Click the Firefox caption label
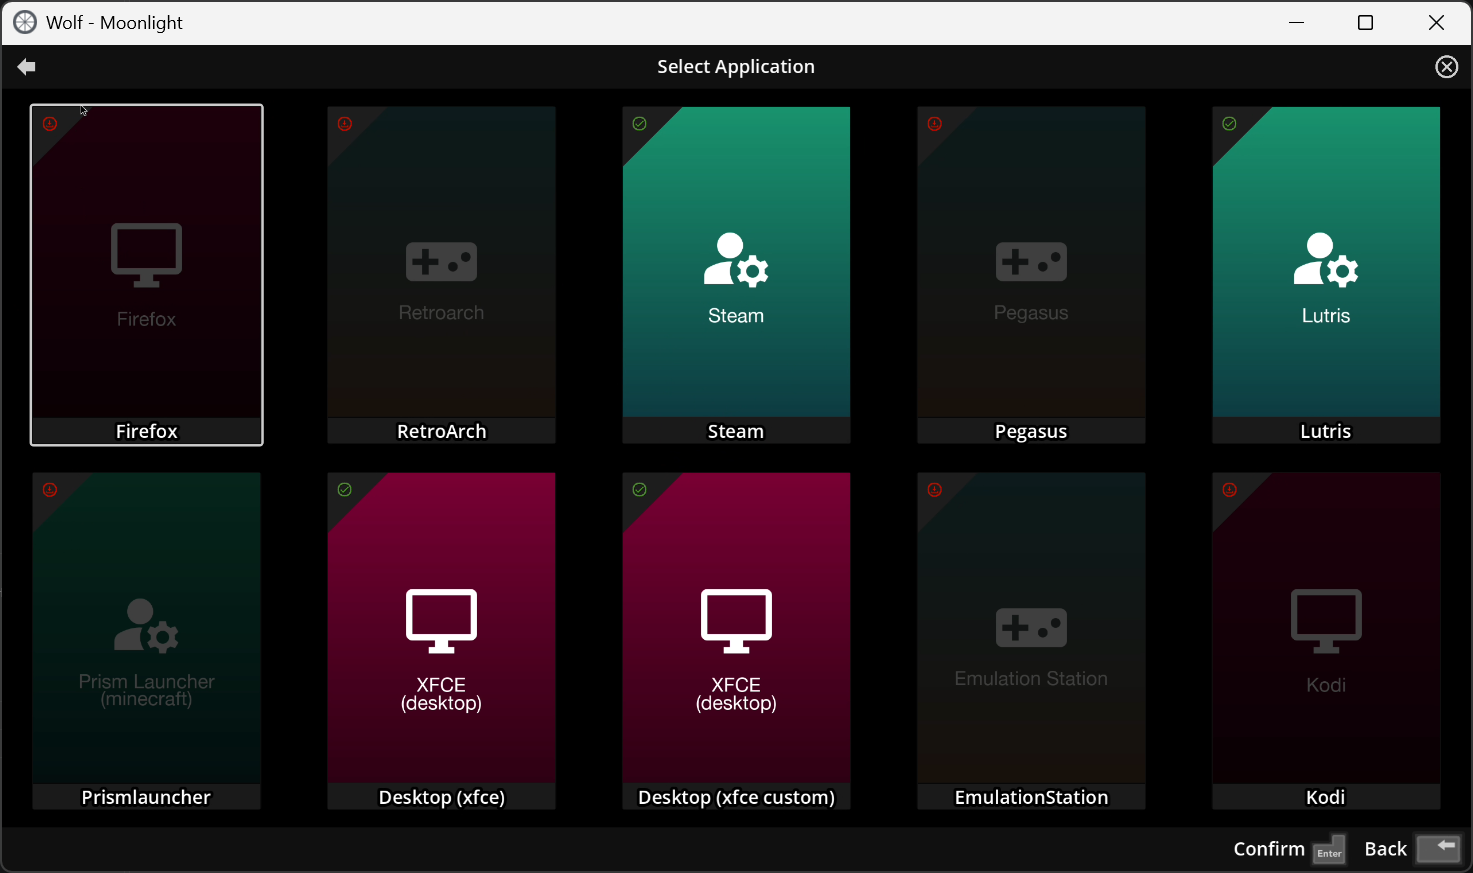 [146, 431]
